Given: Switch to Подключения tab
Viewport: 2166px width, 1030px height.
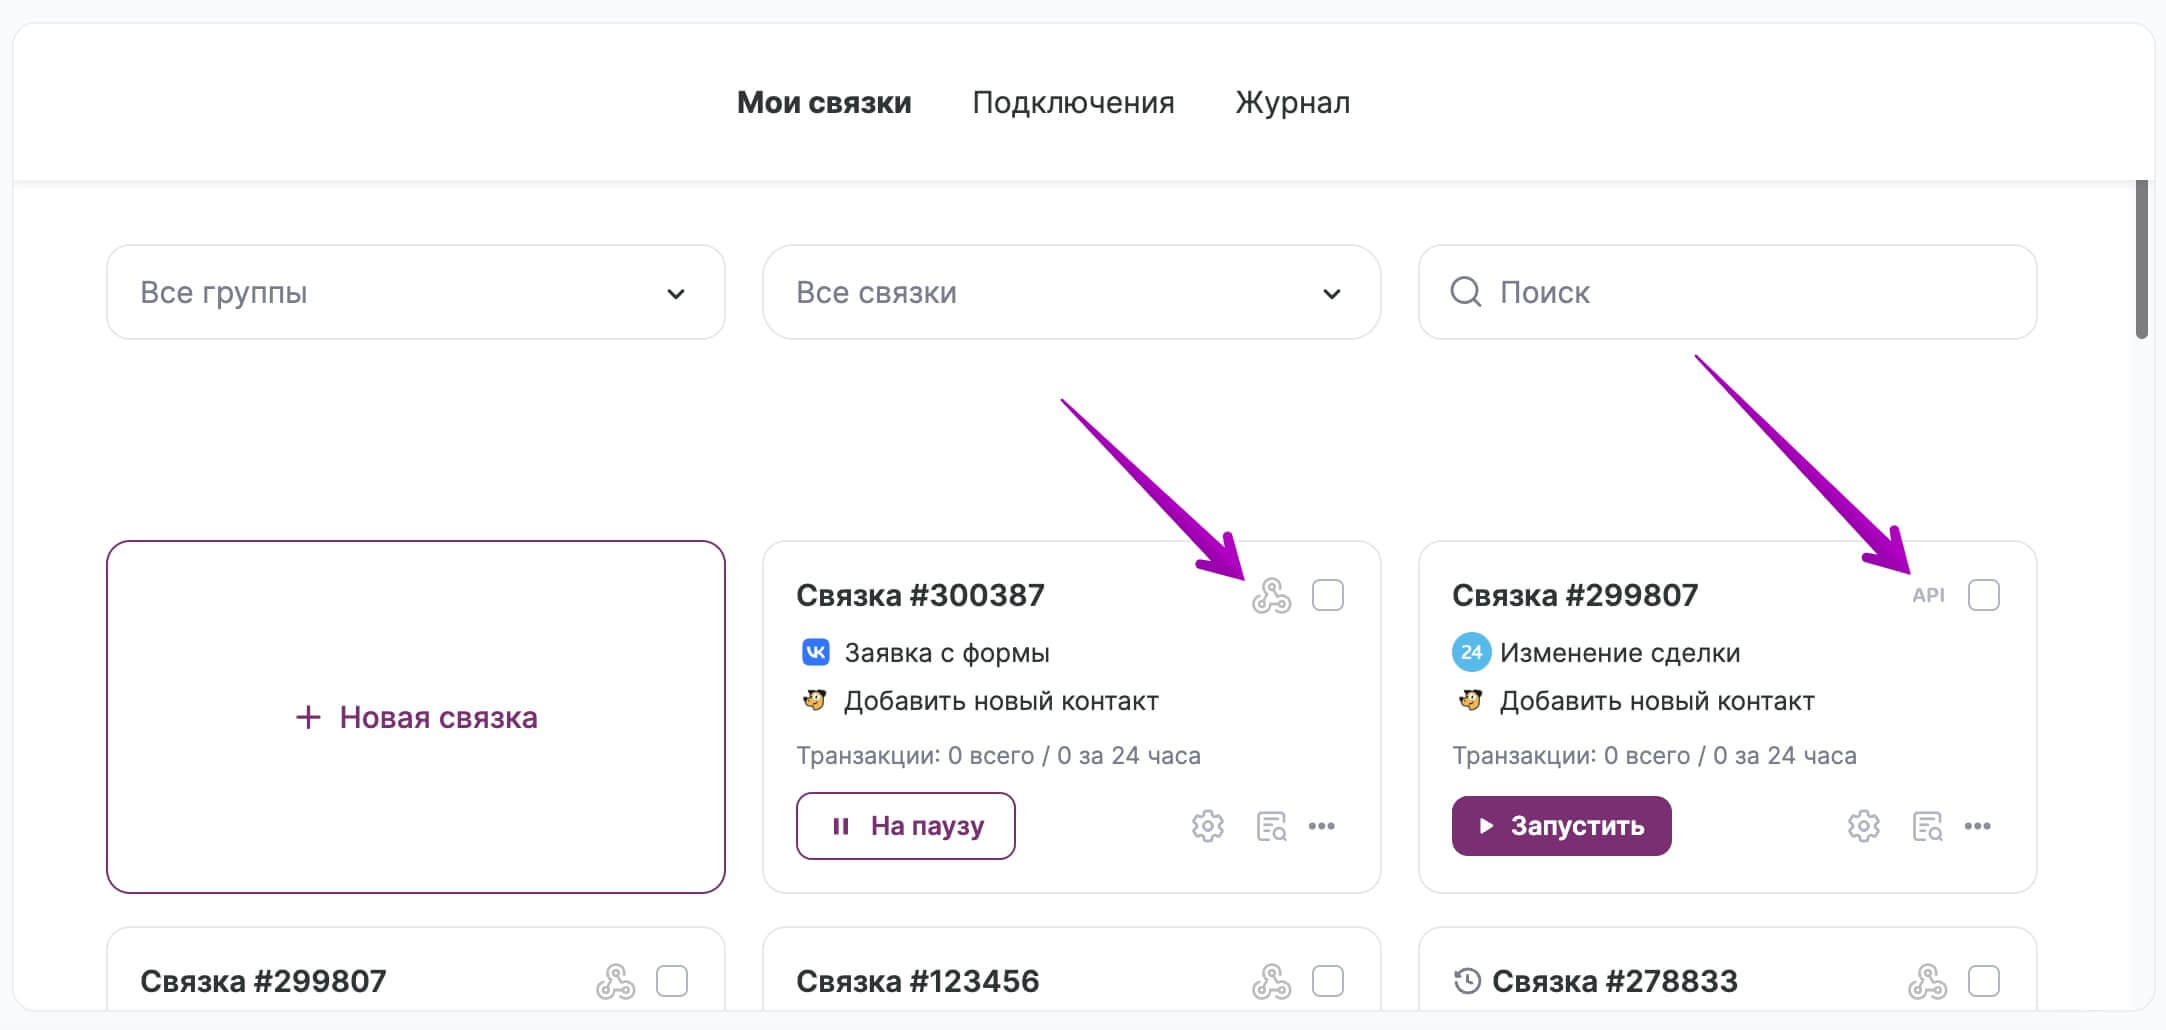Looking at the screenshot, I should tap(1073, 102).
